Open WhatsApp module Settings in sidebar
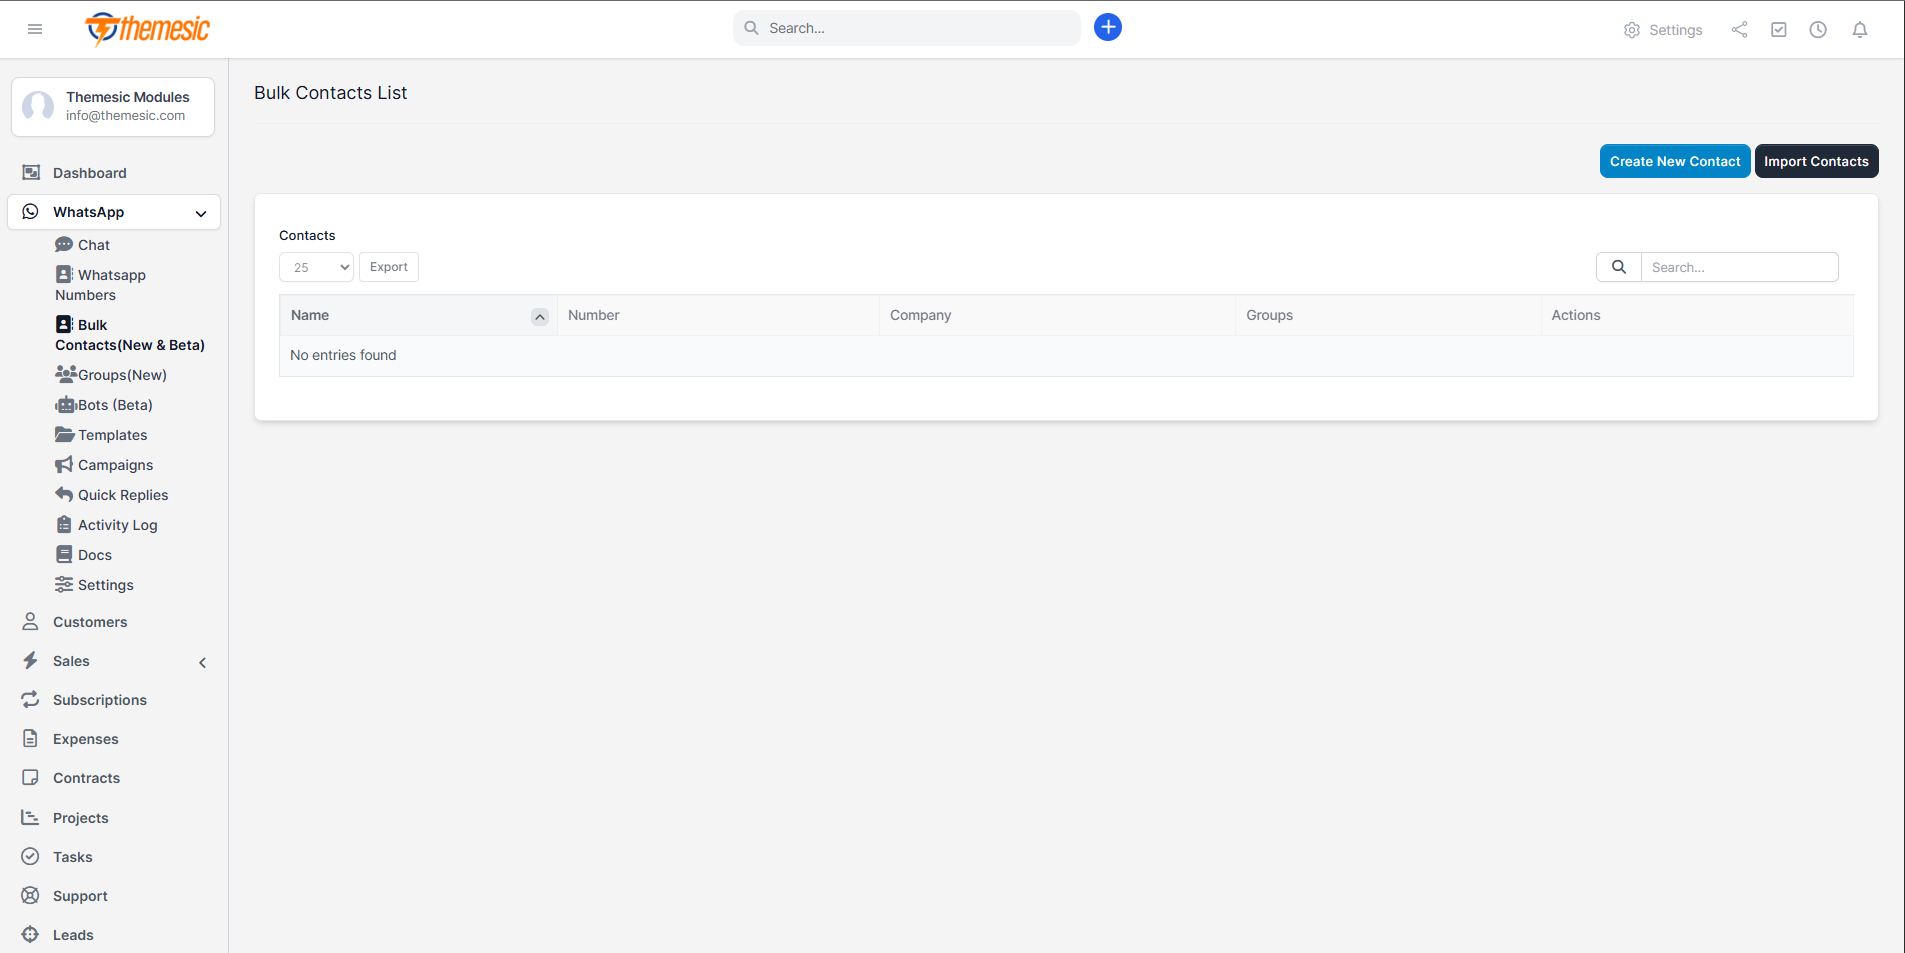This screenshot has width=1905, height=953. pos(94,585)
